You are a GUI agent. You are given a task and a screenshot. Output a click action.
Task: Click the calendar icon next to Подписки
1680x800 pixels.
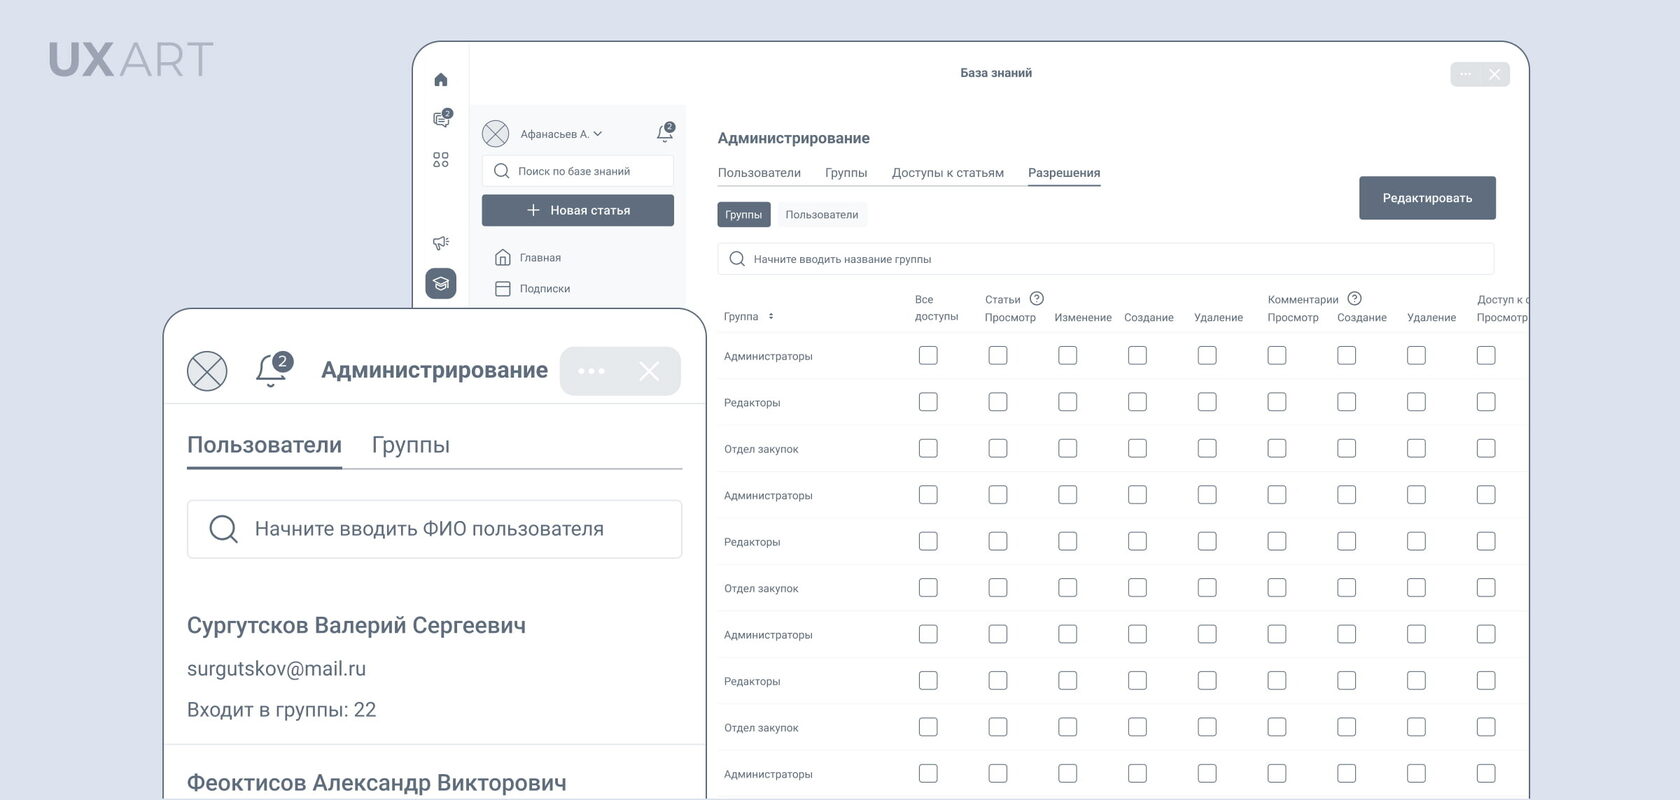[503, 289]
